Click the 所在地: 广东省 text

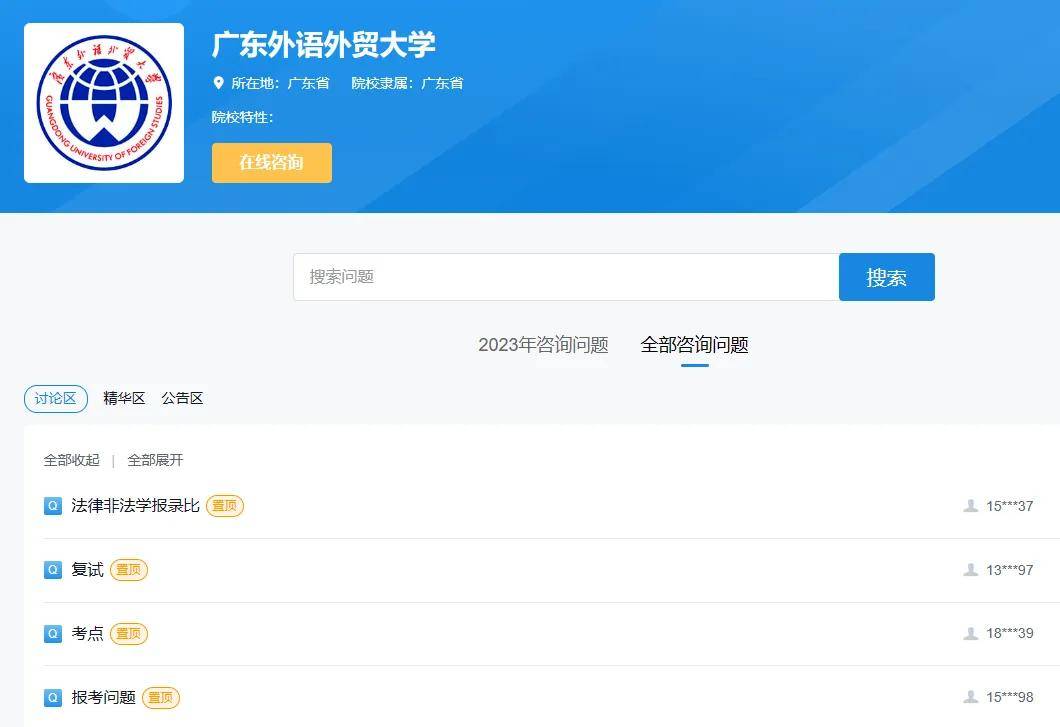(x=281, y=83)
